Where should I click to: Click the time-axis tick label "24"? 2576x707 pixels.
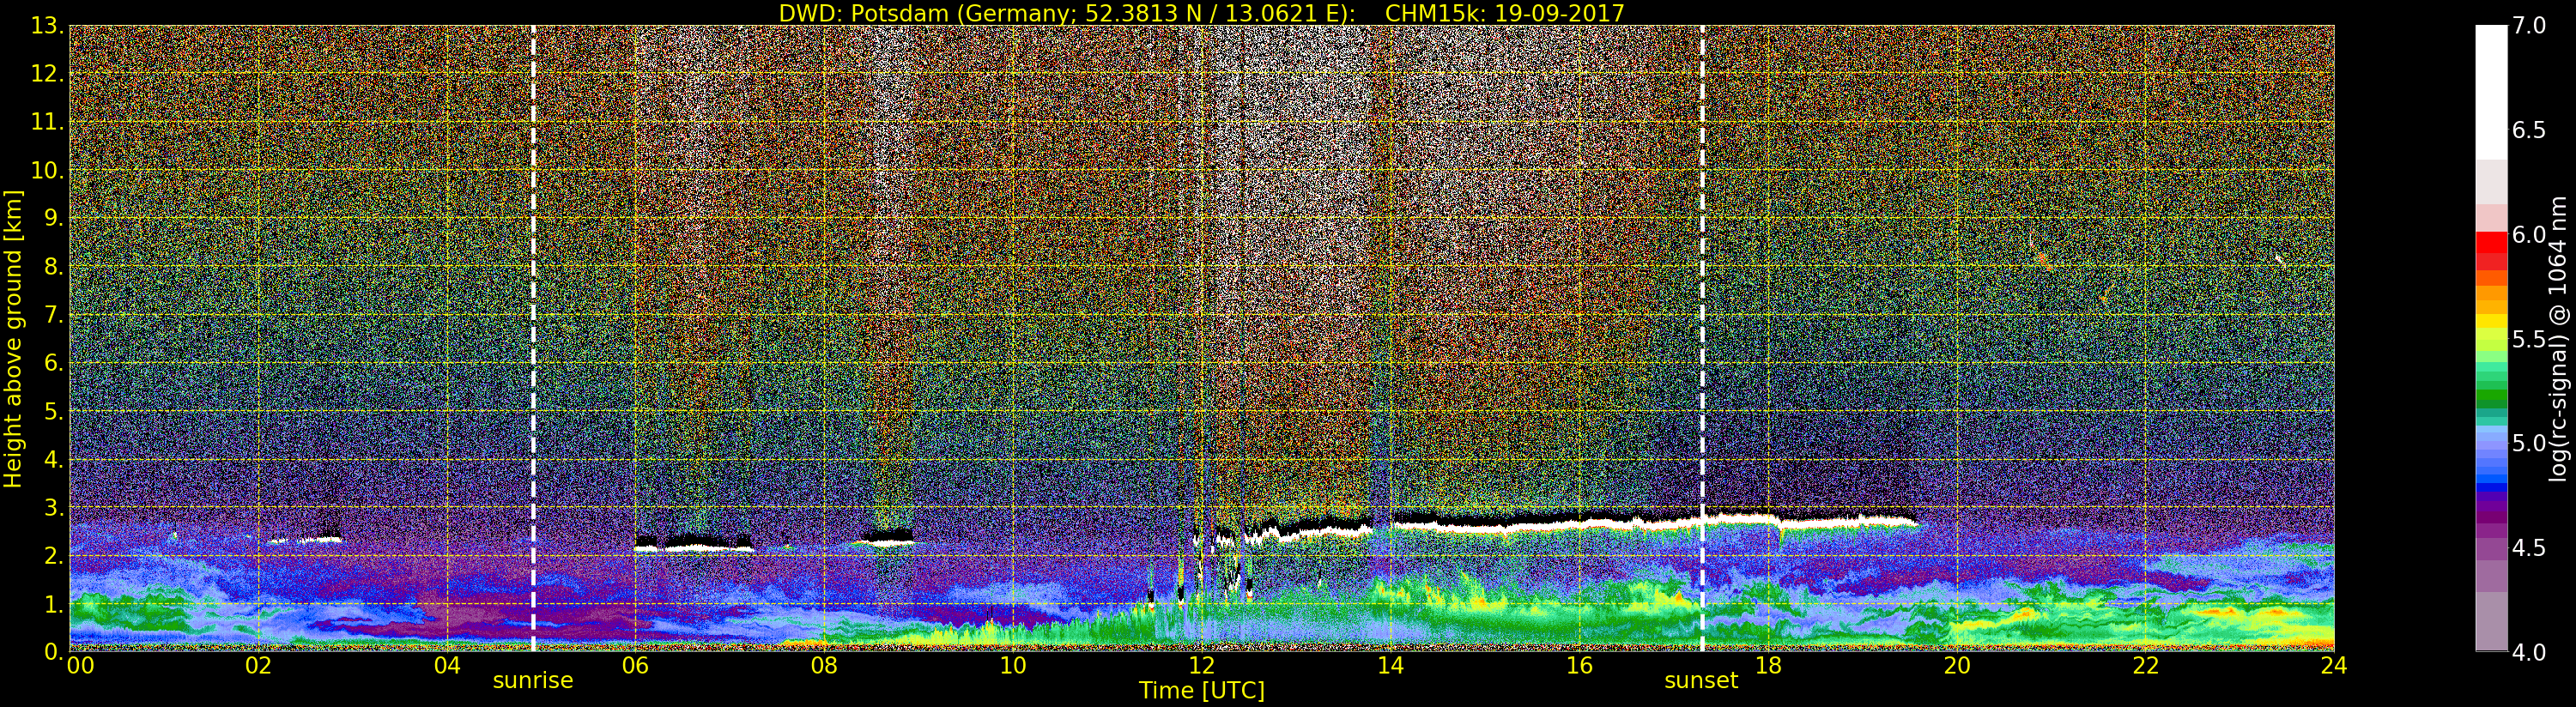2334,665
